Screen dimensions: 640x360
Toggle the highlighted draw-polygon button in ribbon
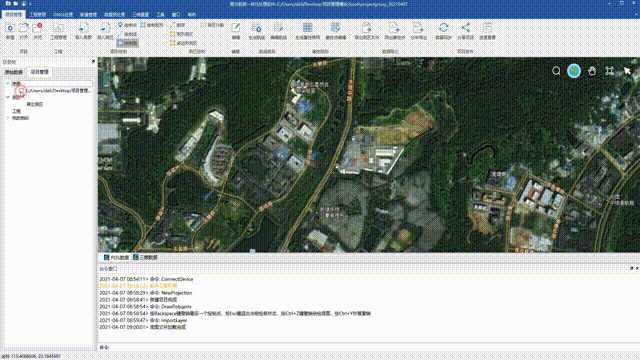128,42
